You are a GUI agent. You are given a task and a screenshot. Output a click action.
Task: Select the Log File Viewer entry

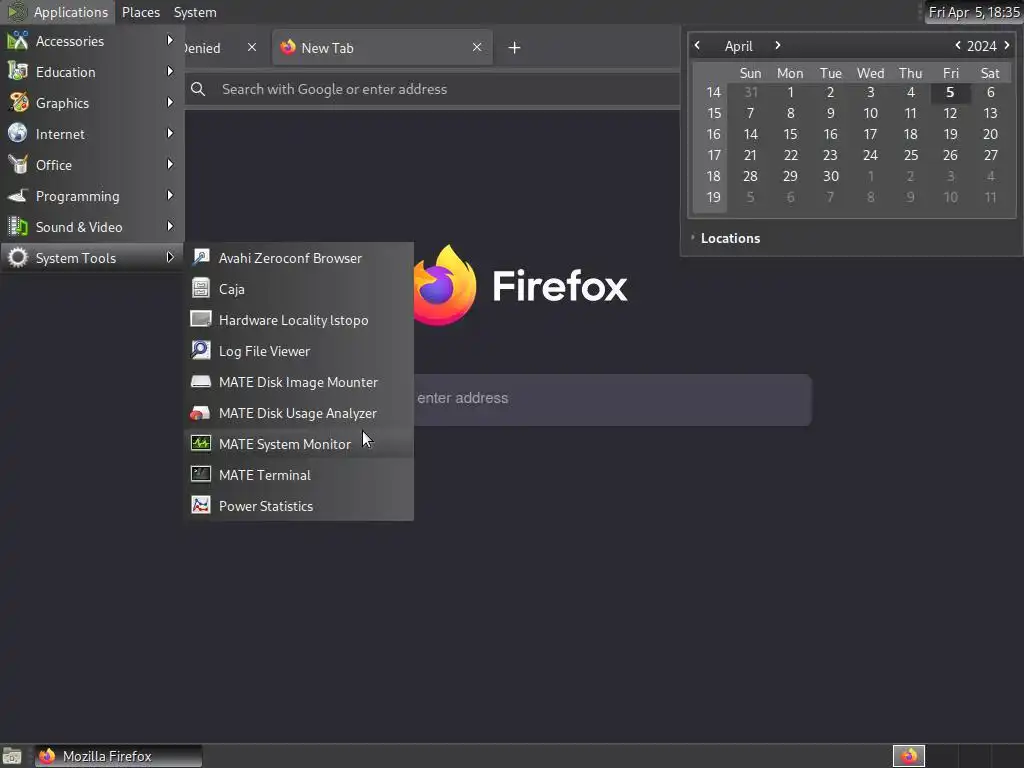(x=299, y=351)
